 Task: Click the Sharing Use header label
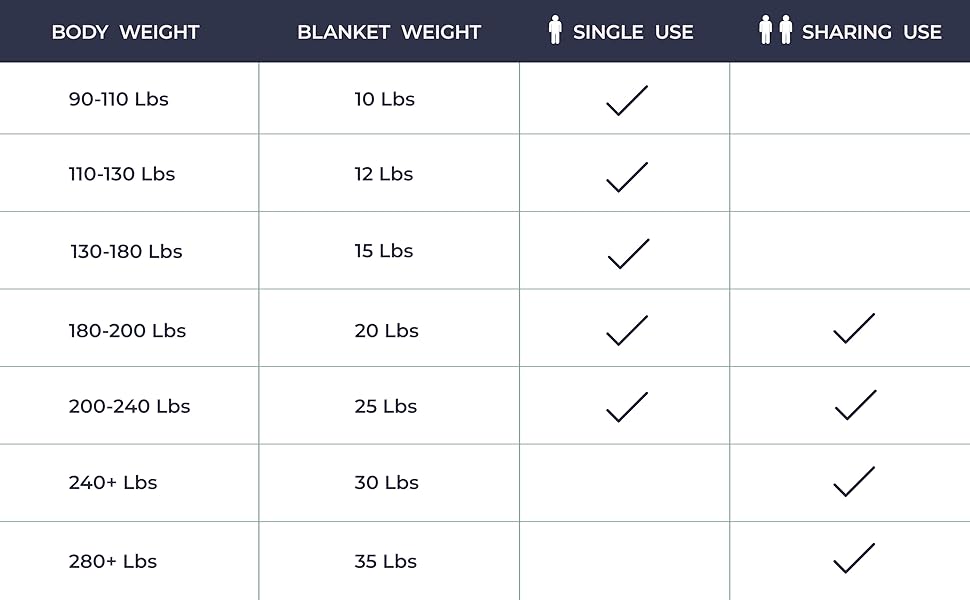pos(871,32)
